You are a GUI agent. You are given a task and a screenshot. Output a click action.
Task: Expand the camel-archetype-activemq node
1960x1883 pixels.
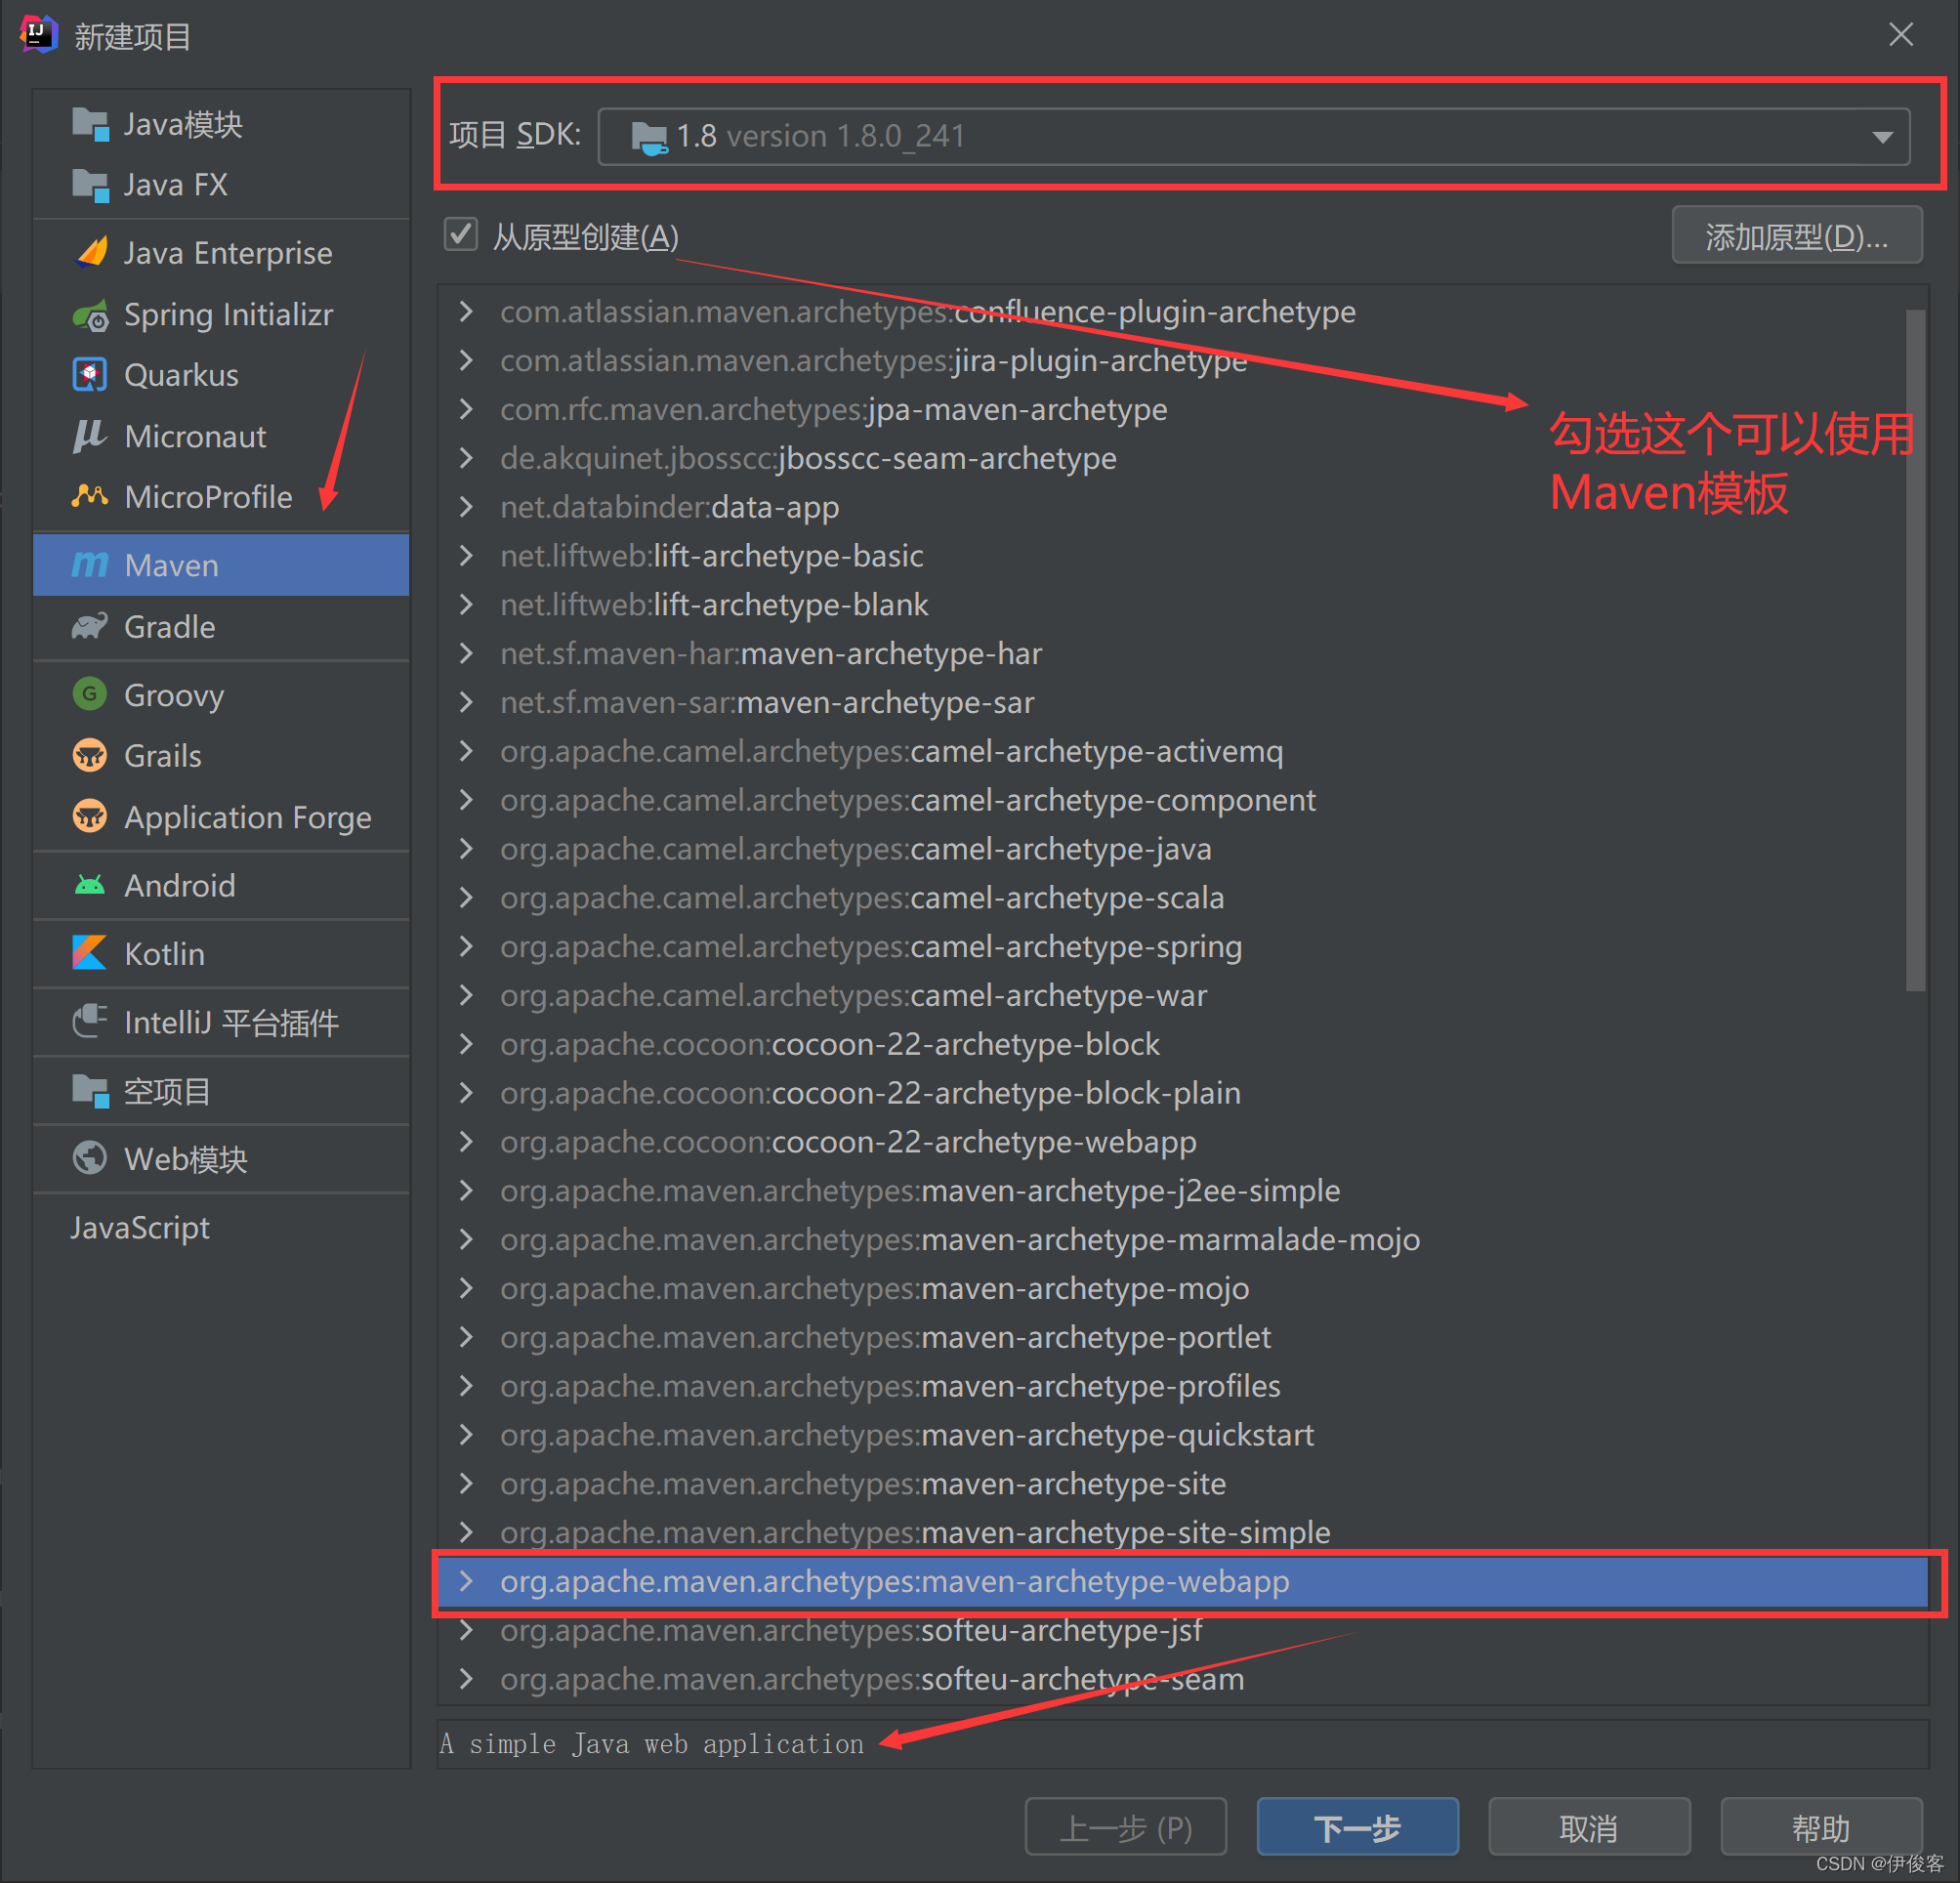tap(466, 751)
